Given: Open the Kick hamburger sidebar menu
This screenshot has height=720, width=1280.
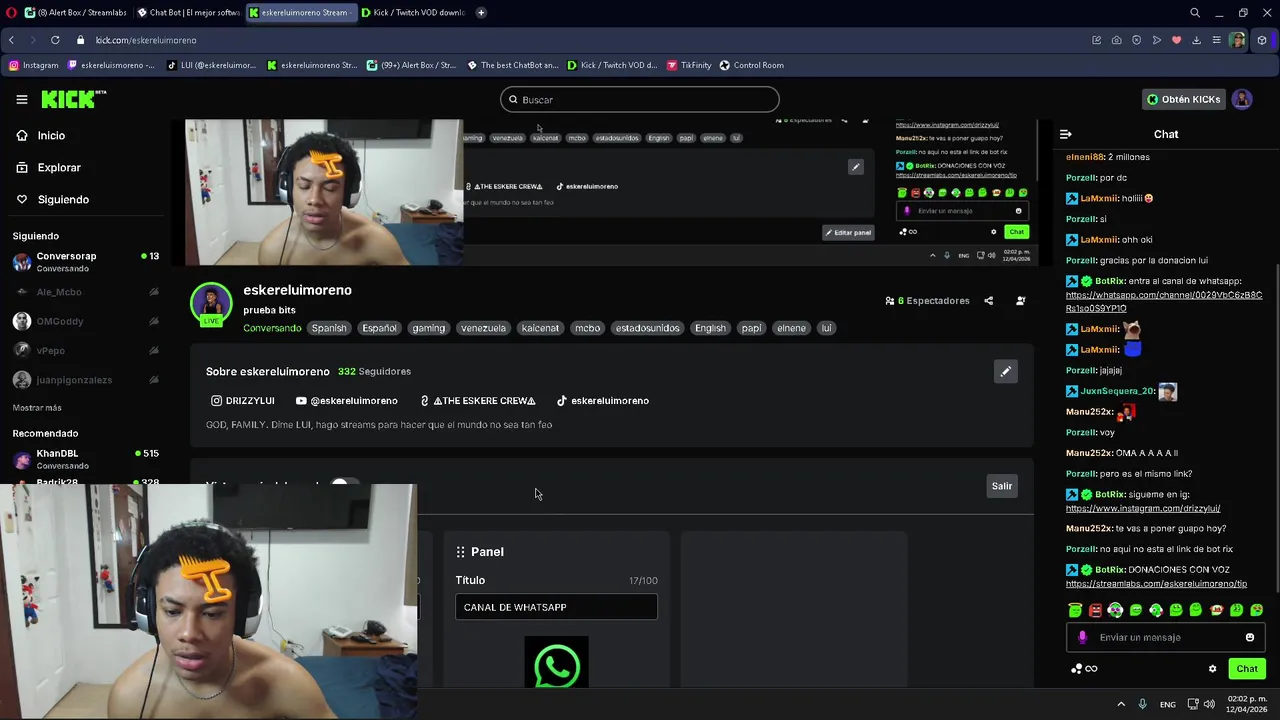Looking at the screenshot, I should (x=21, y=99).
